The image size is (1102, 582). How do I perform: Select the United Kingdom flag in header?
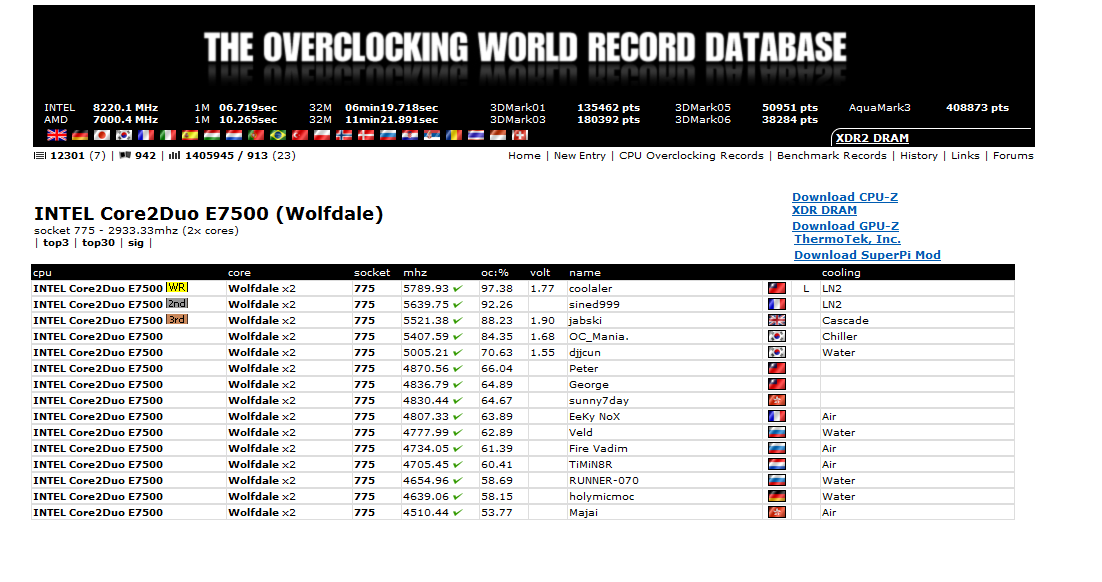(57, 135)
